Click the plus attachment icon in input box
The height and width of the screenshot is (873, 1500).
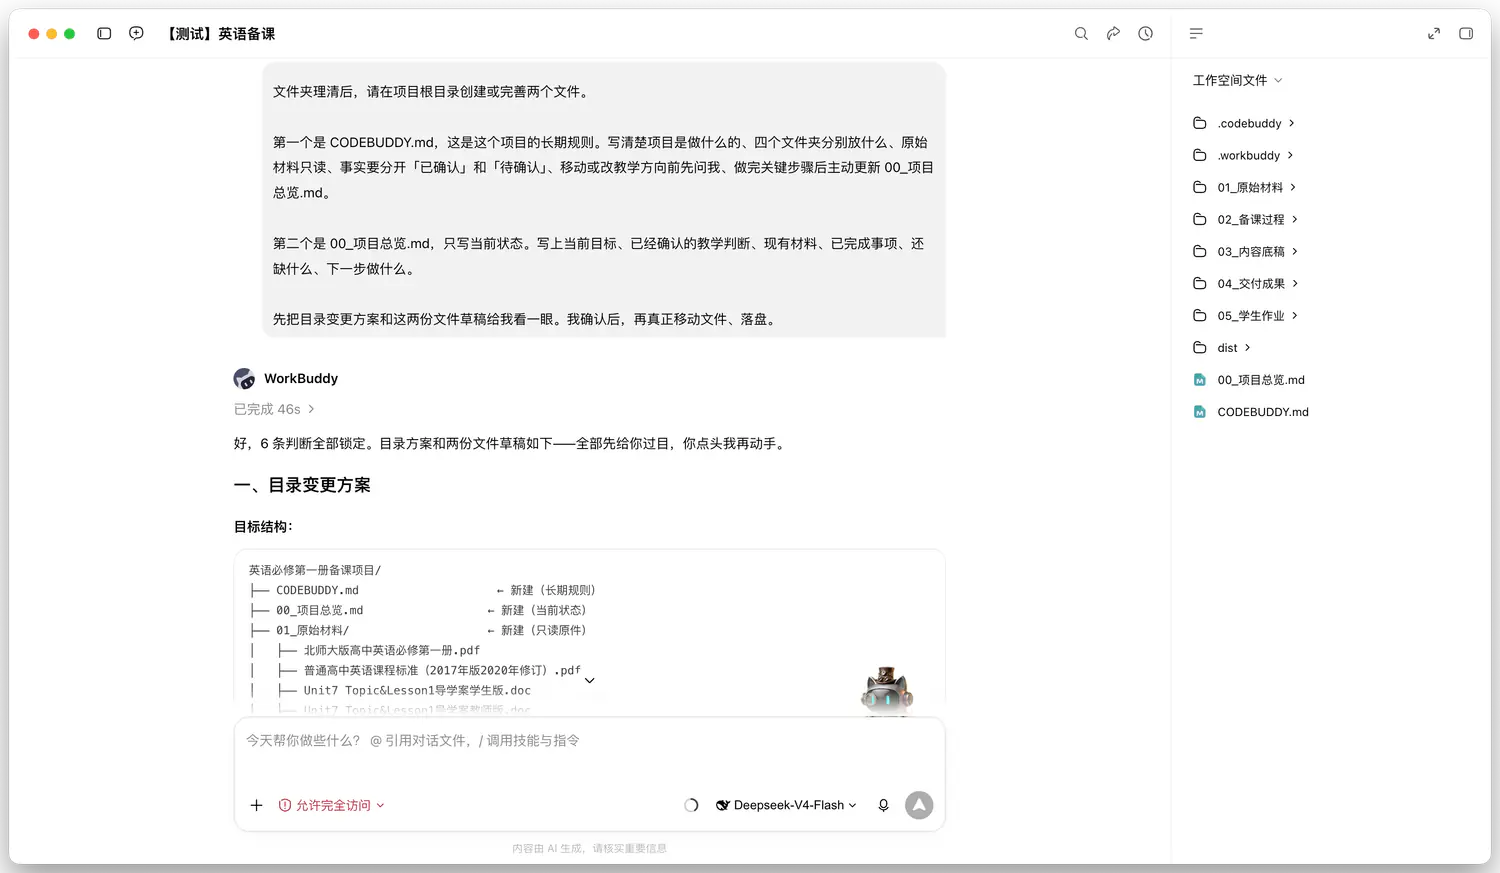coord(256,805)
